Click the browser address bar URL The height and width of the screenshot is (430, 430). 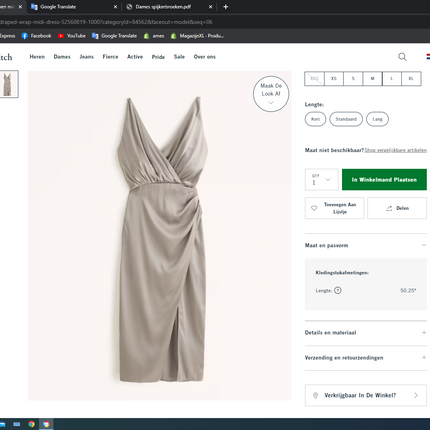pyautogui.click(x=107, y=22)
